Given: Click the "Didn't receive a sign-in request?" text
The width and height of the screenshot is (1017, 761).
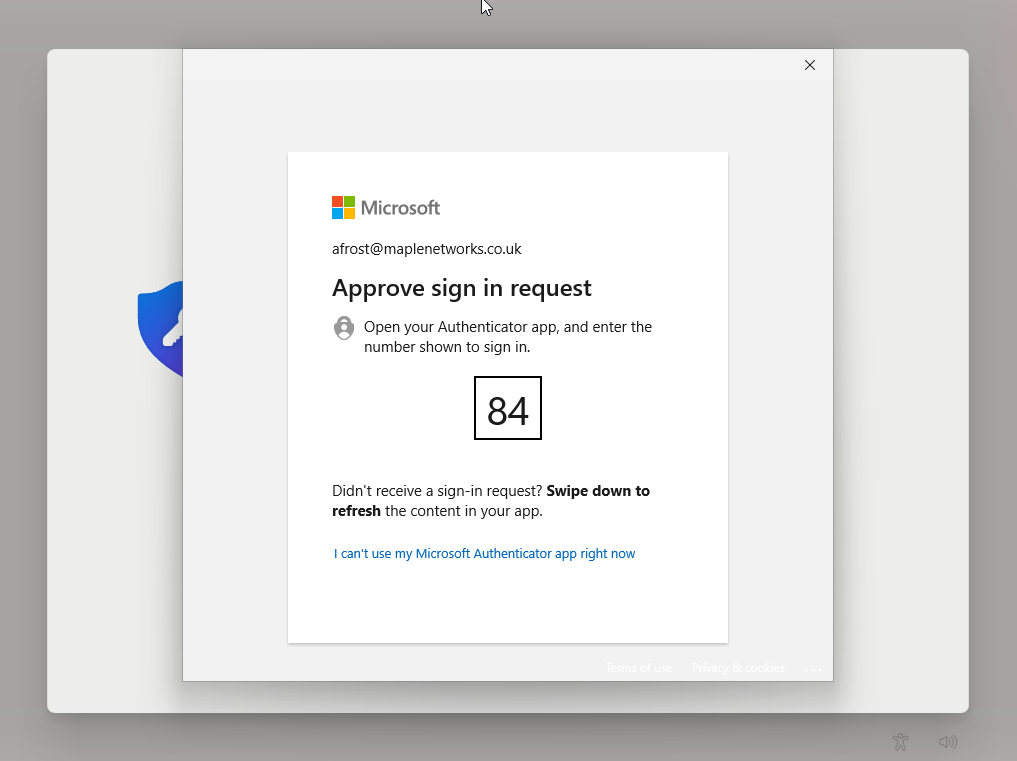Looking at the screenshot, I should point(437,491).
